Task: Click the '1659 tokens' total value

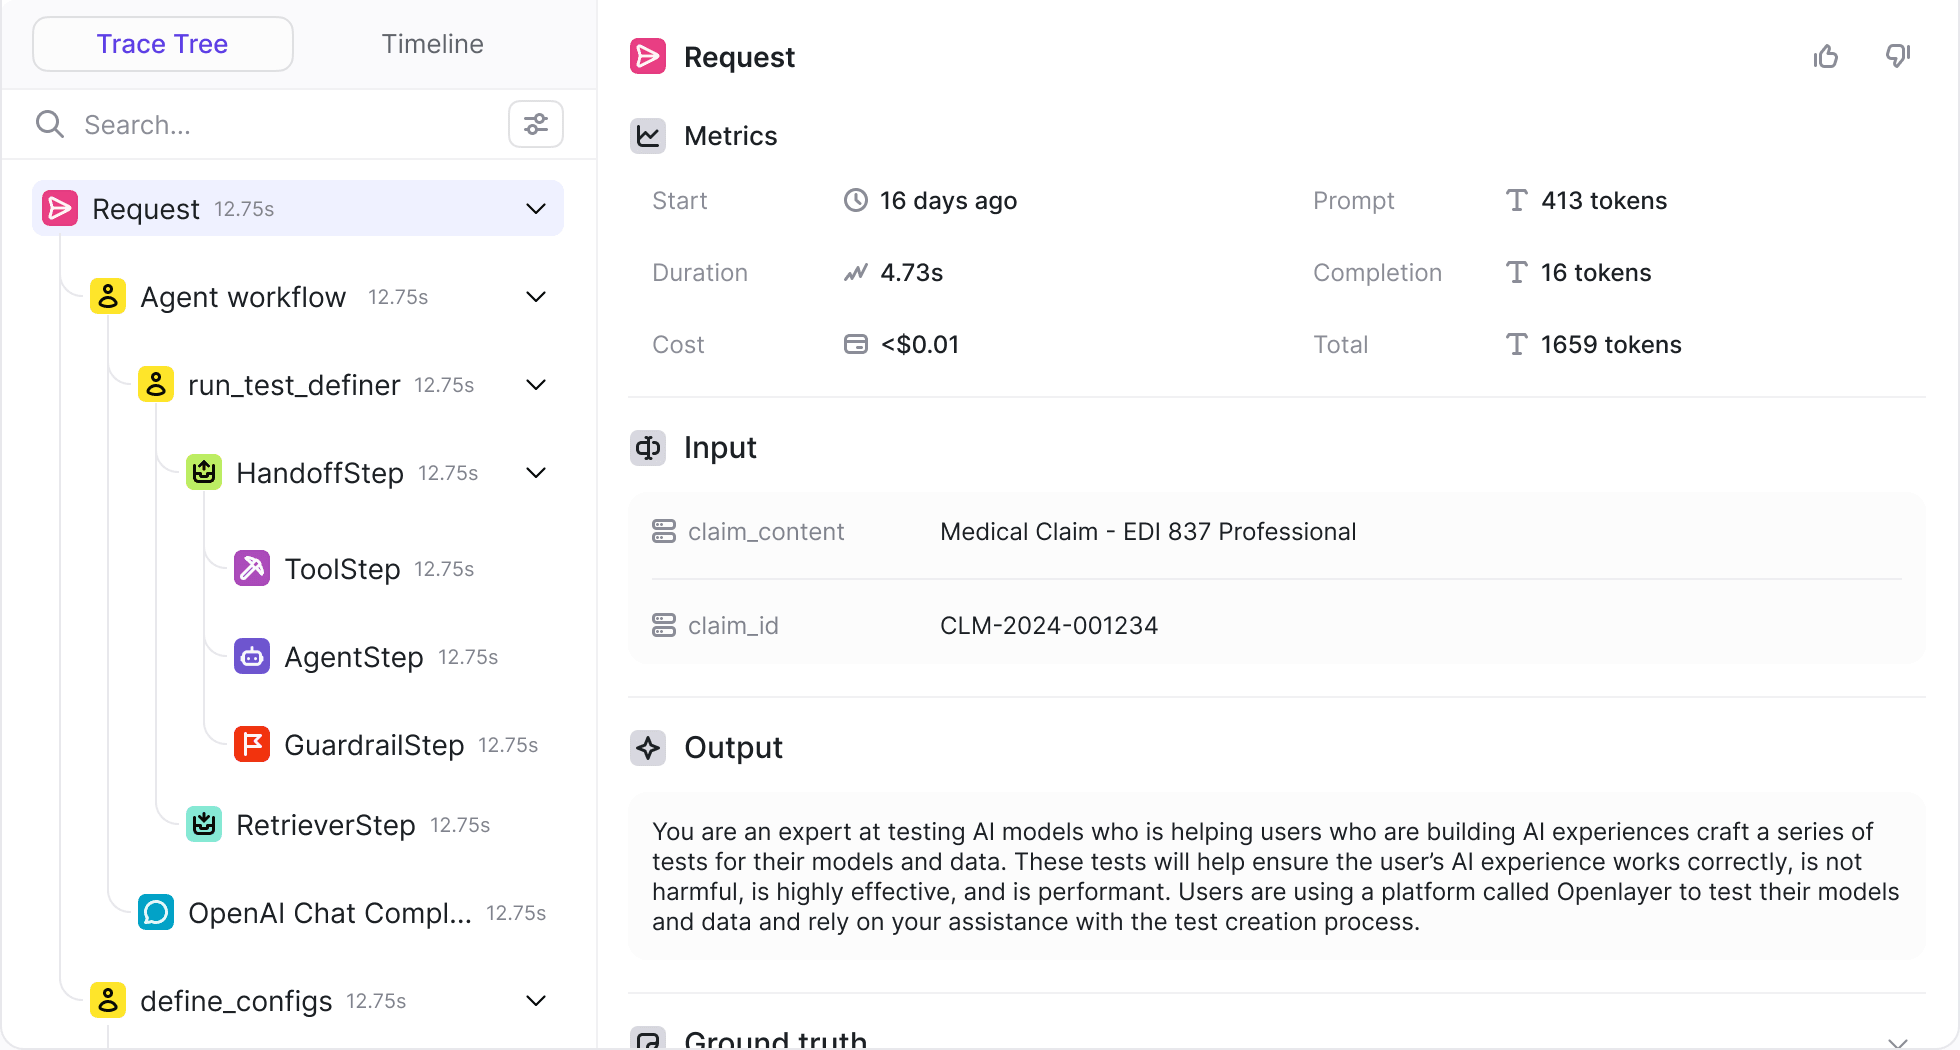Action: pos(1611,345)
